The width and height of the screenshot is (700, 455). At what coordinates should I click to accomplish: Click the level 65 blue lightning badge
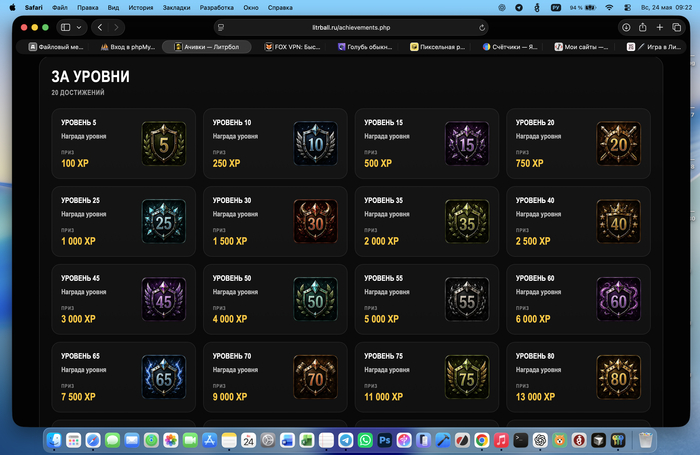pos(164,377)
